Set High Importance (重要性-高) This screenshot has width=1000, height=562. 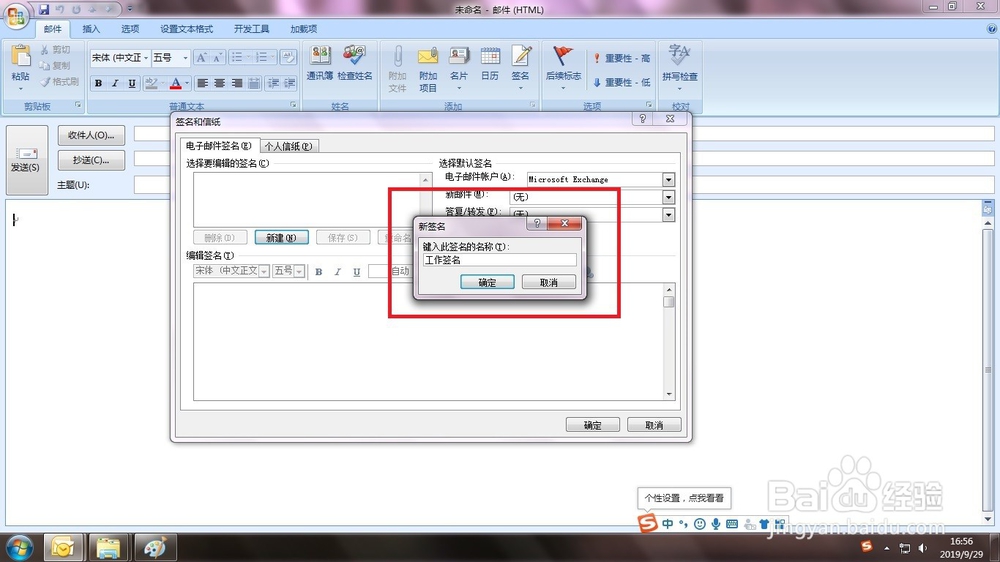[622, 58]
